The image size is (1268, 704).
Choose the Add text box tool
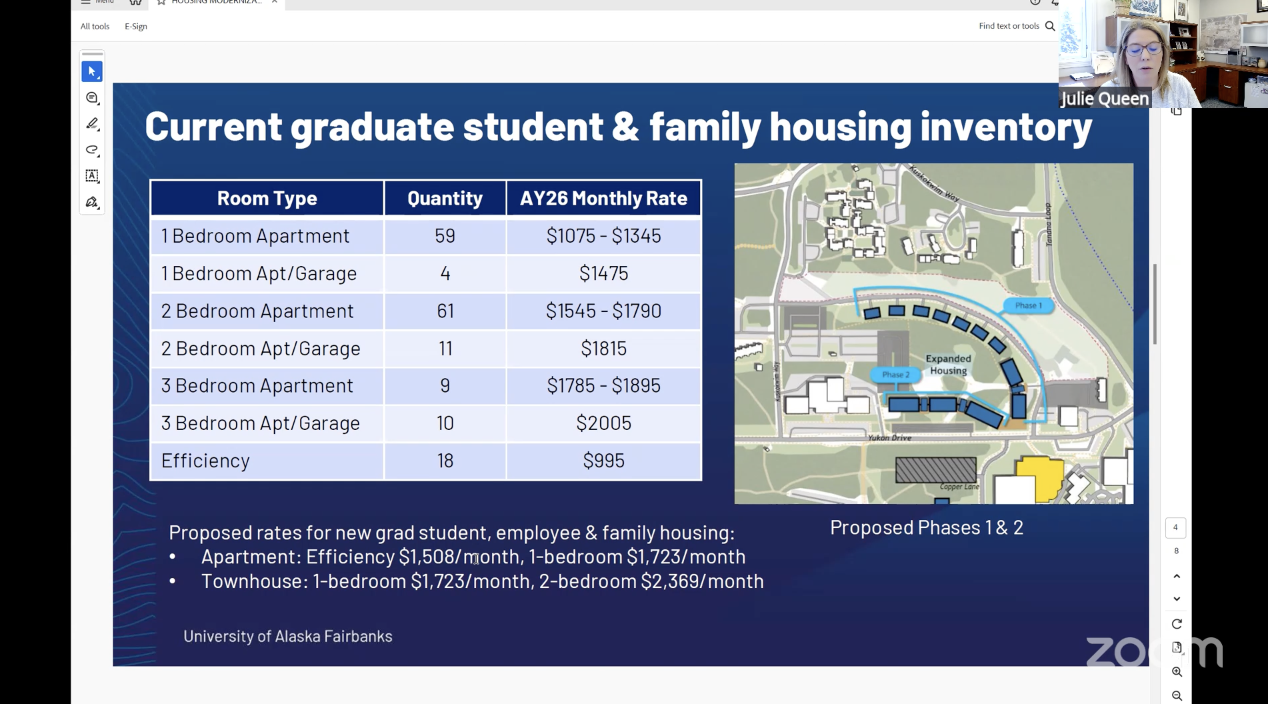[92, 175]
